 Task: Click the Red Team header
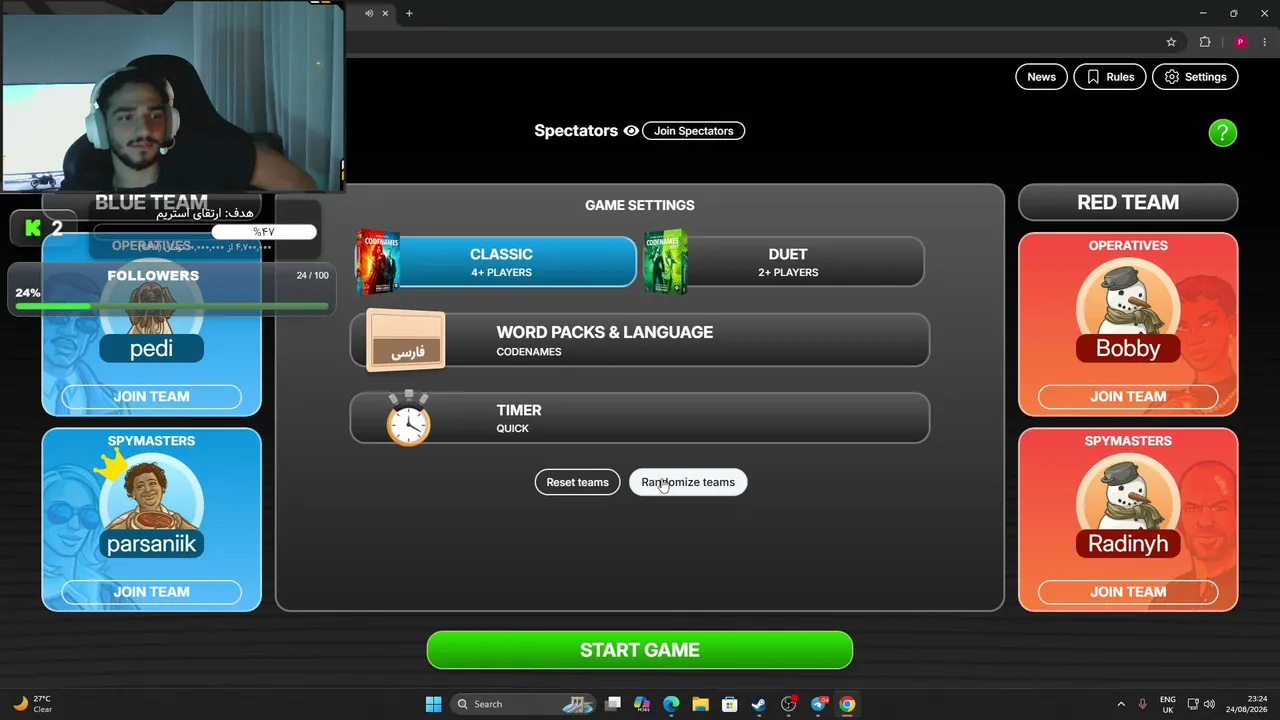pos(1128,203)
